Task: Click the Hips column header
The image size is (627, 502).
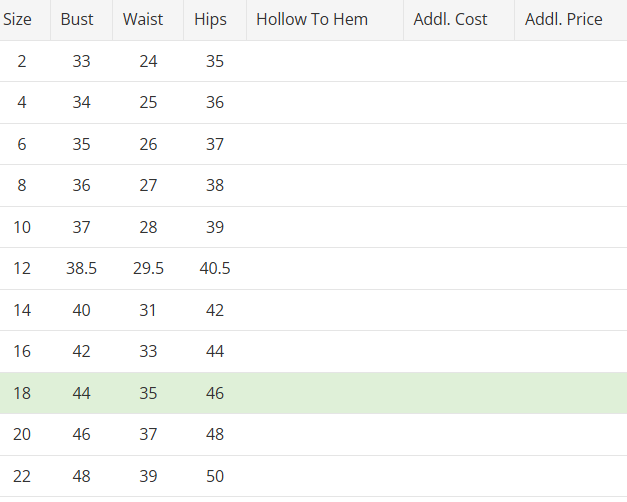Action: point(210,20)
